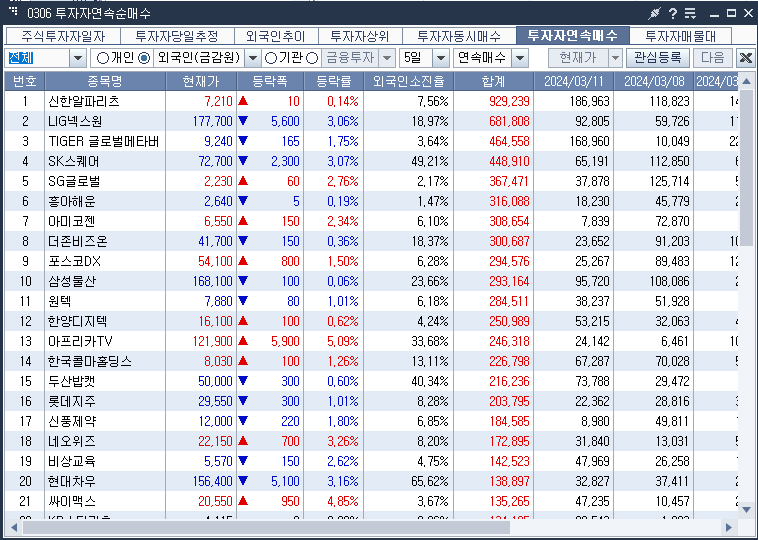Click the horizontal scrollbar thumb
Image resolution: width=758 pixels, height=540 pixels.
(x=266, y=527)
